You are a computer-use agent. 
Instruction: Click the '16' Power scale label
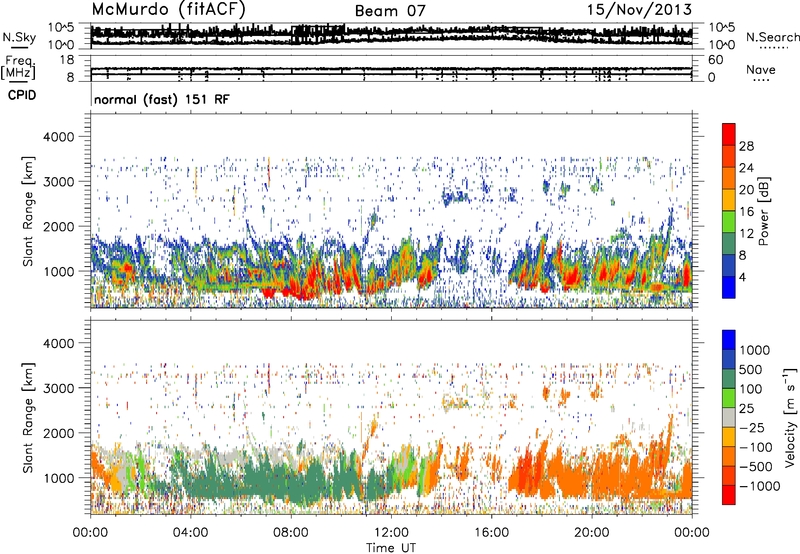(746, 212)
